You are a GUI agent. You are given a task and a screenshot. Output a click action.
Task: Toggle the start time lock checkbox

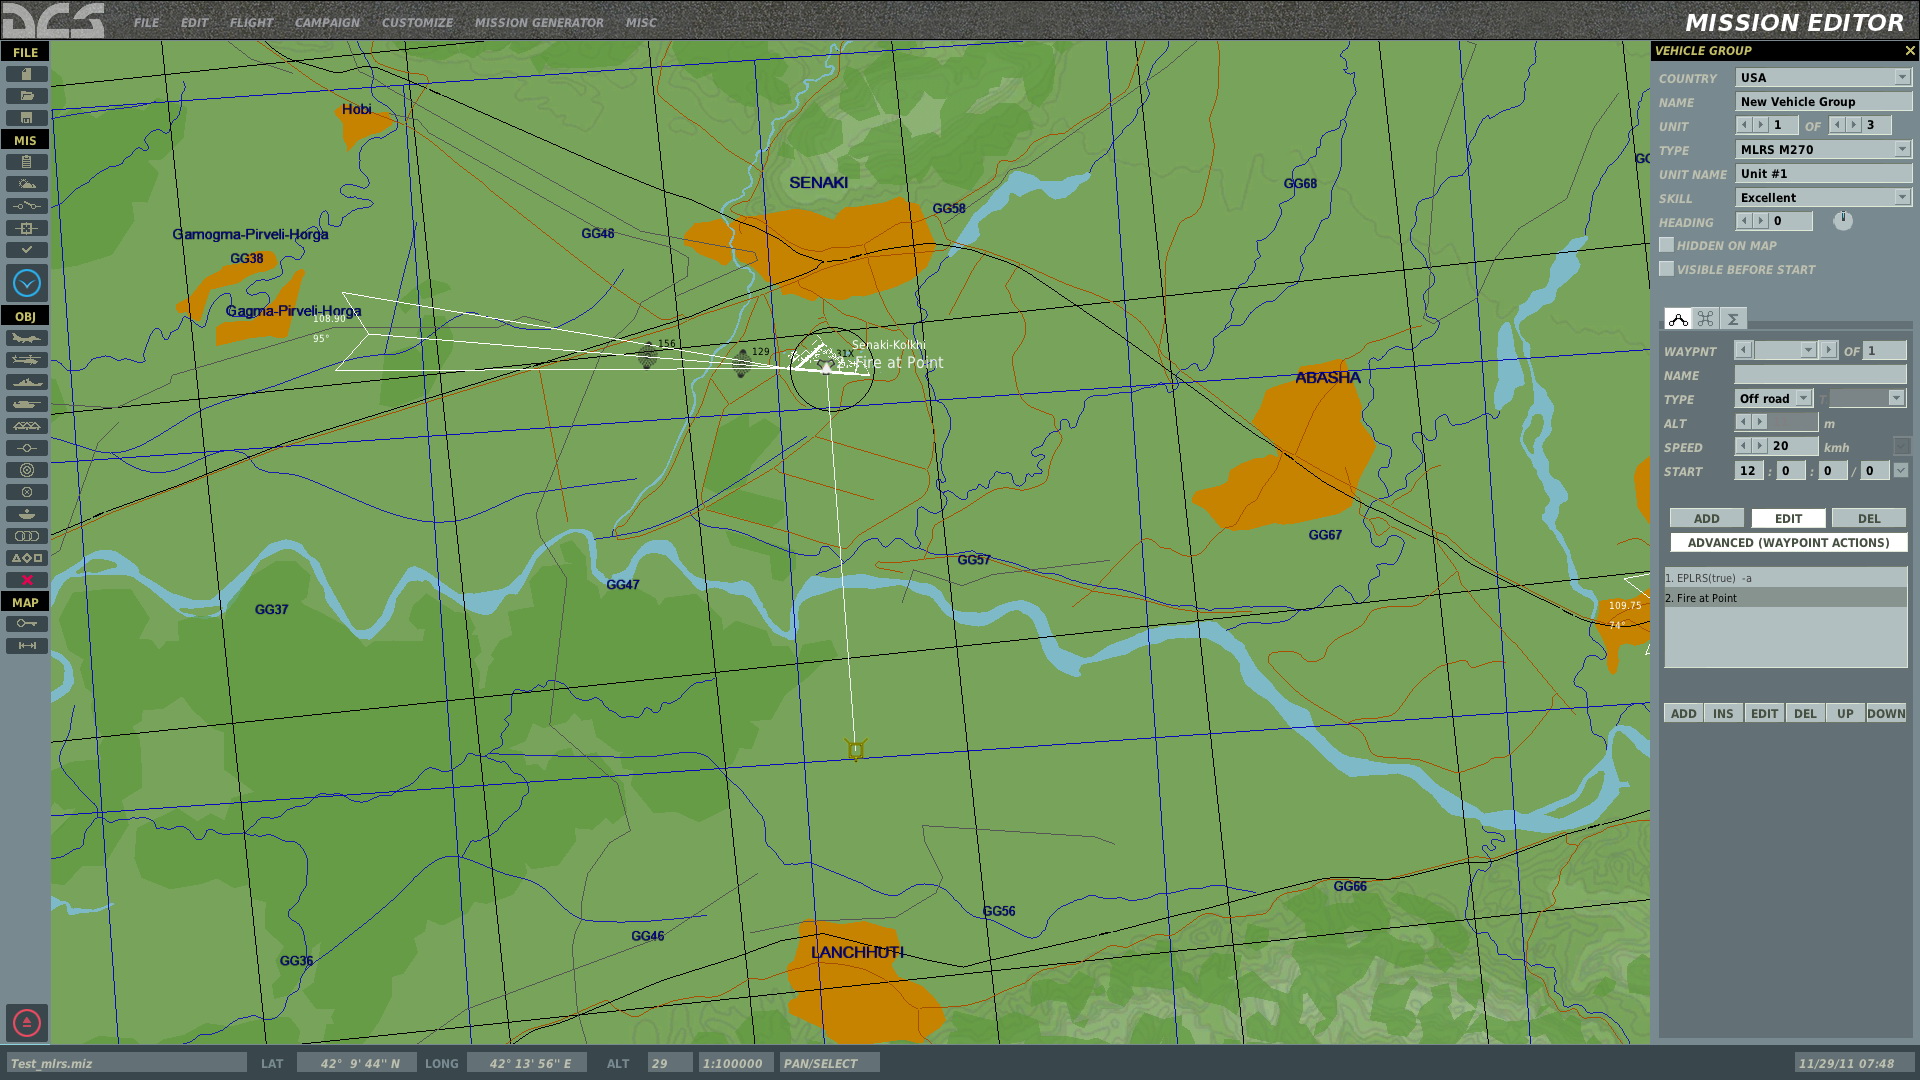(x=1901, y=470)
